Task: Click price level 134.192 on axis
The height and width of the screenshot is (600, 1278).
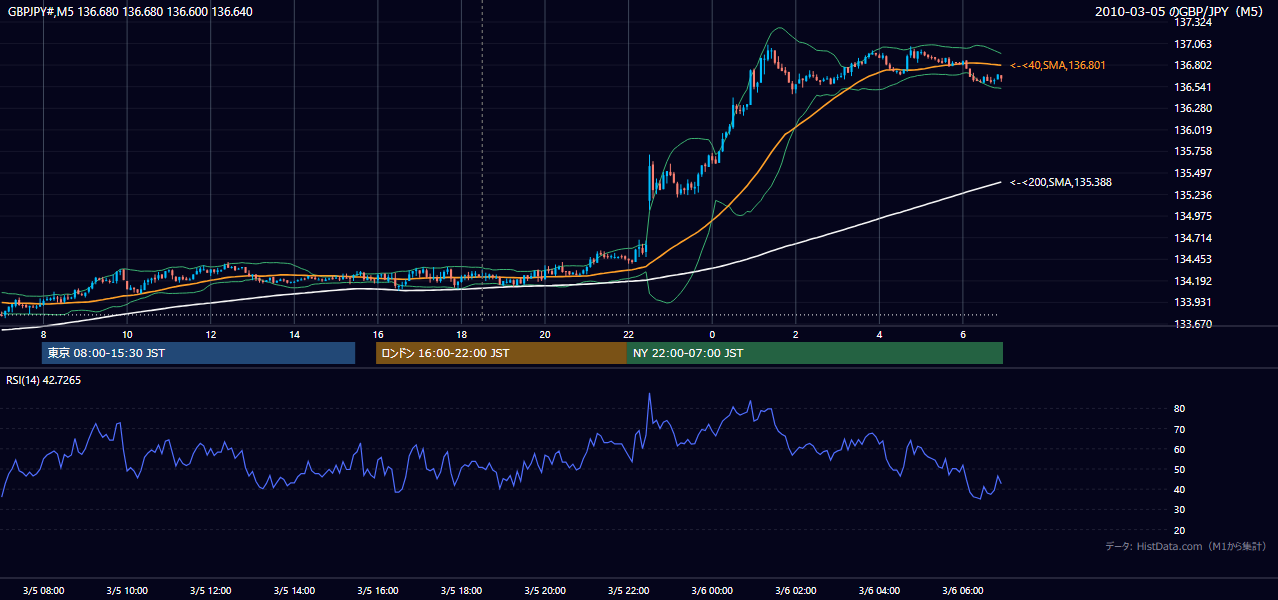Action: 1193,281
